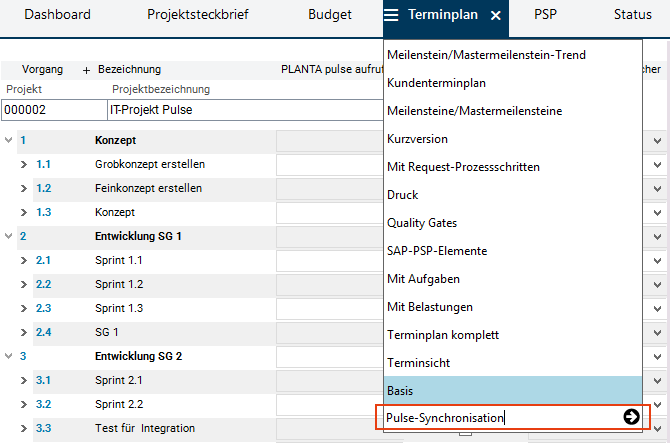670x443 pixels.
Task: Click the plus icon next to Vorgang
Action: pyautogui.click(x=86, y=70)
